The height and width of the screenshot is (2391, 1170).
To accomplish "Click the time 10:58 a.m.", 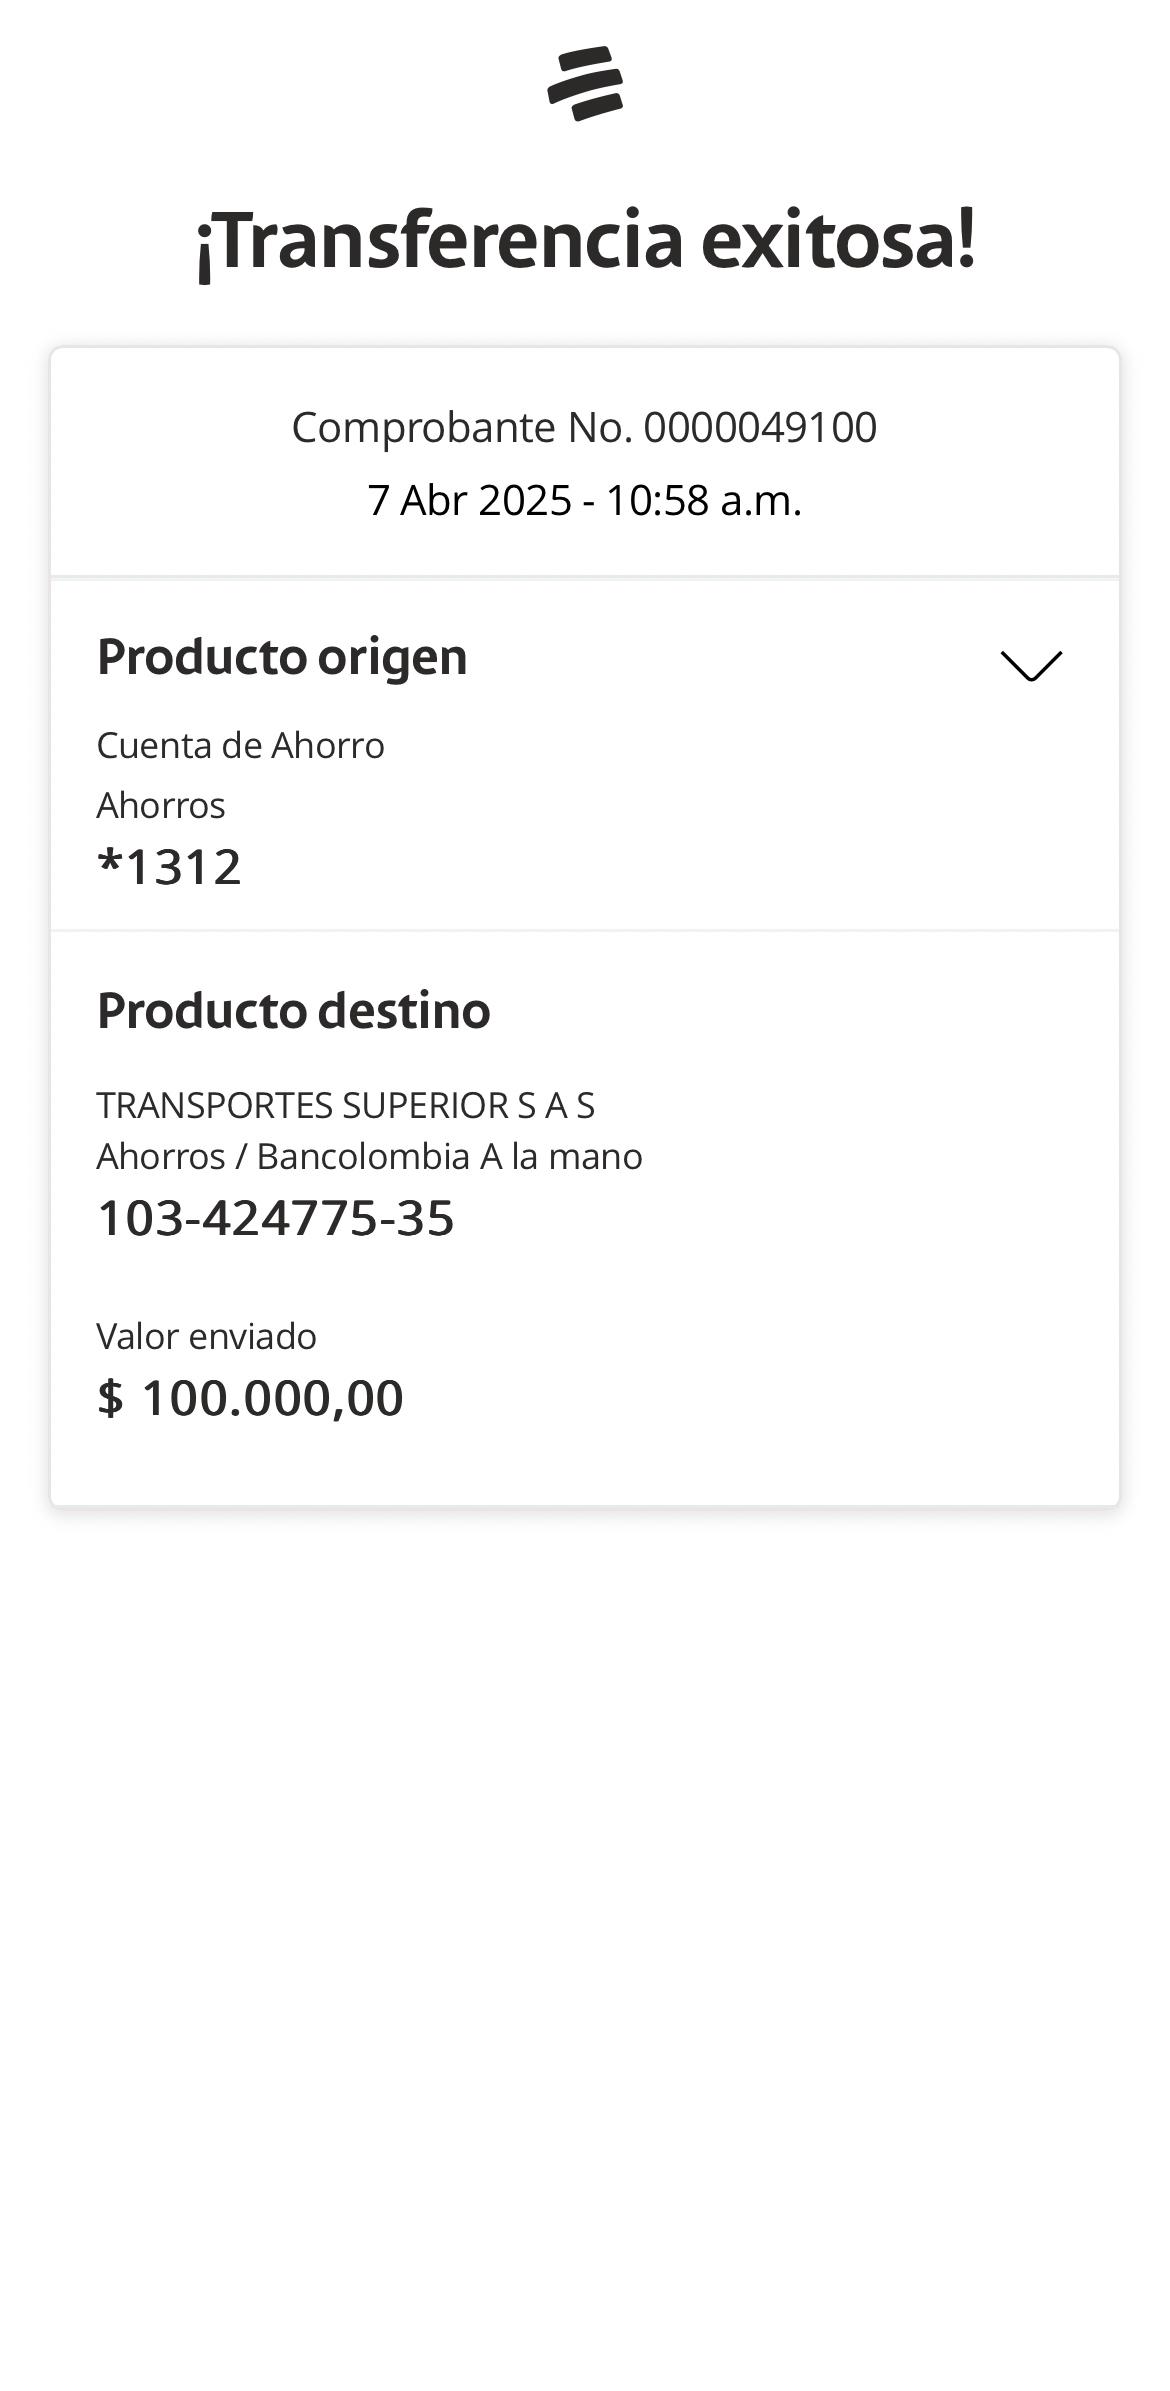I will pos(704,500).
